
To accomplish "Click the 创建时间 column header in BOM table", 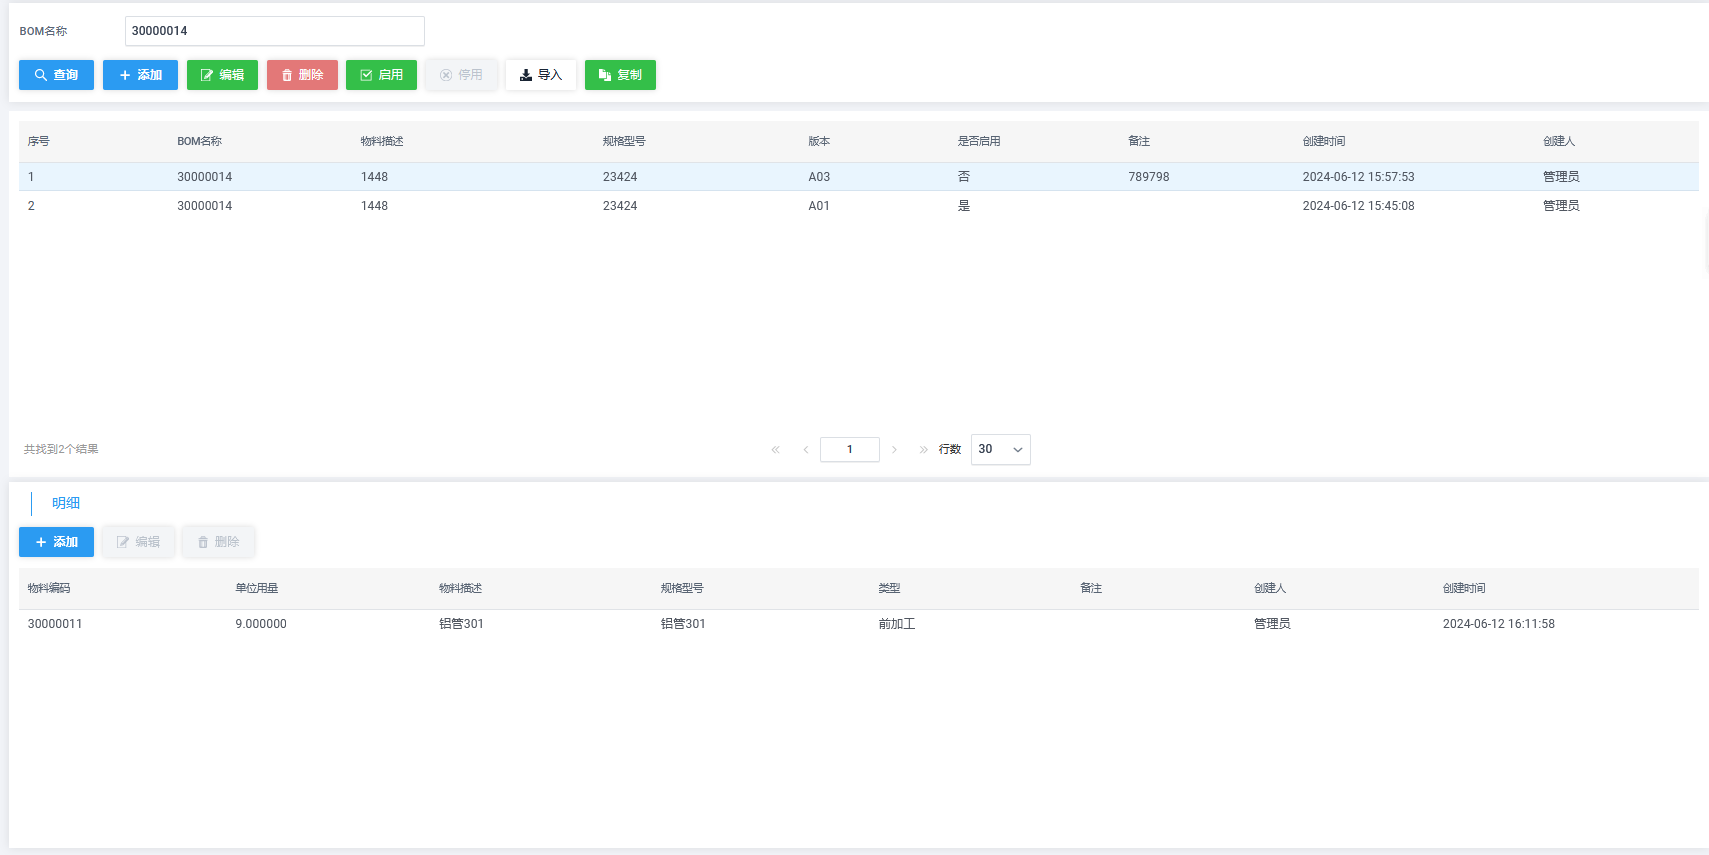I will coord(1323,142).
